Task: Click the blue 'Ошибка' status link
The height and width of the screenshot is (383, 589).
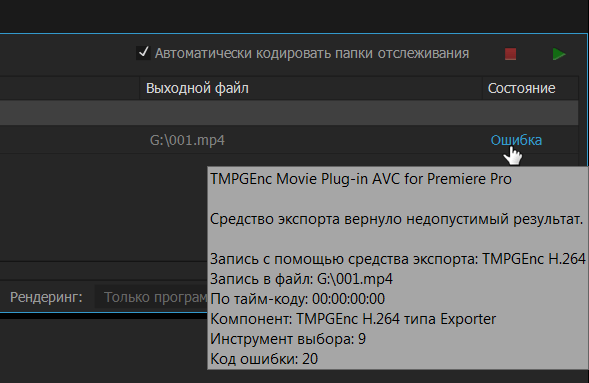Action: point(516,140)
